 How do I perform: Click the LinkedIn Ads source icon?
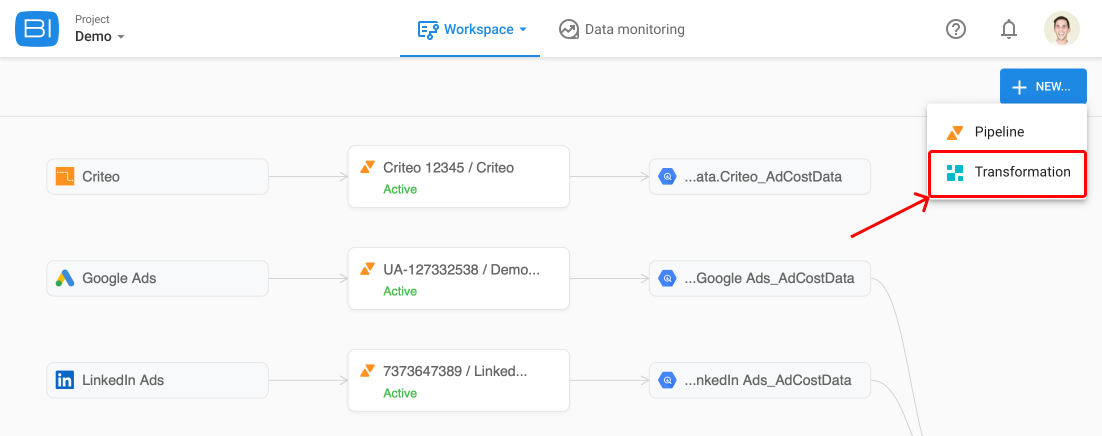tap(65, 380)
